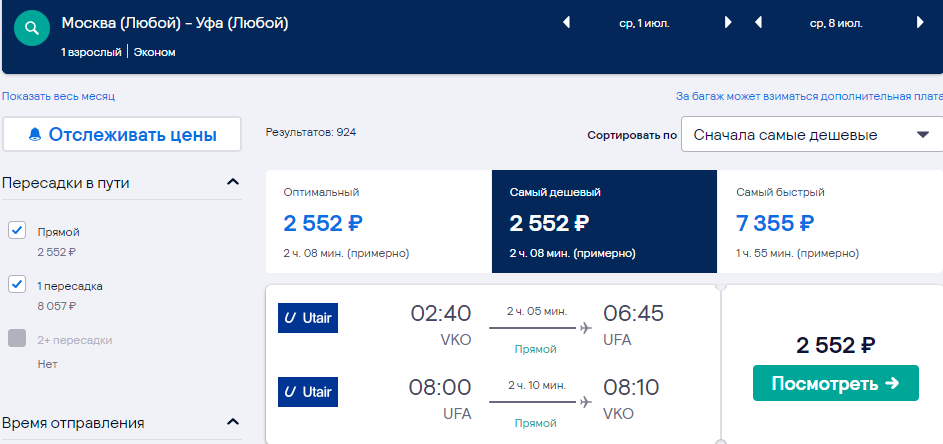Select the Оптимальный tab
The image size is (943, 444).
(379, 221)
